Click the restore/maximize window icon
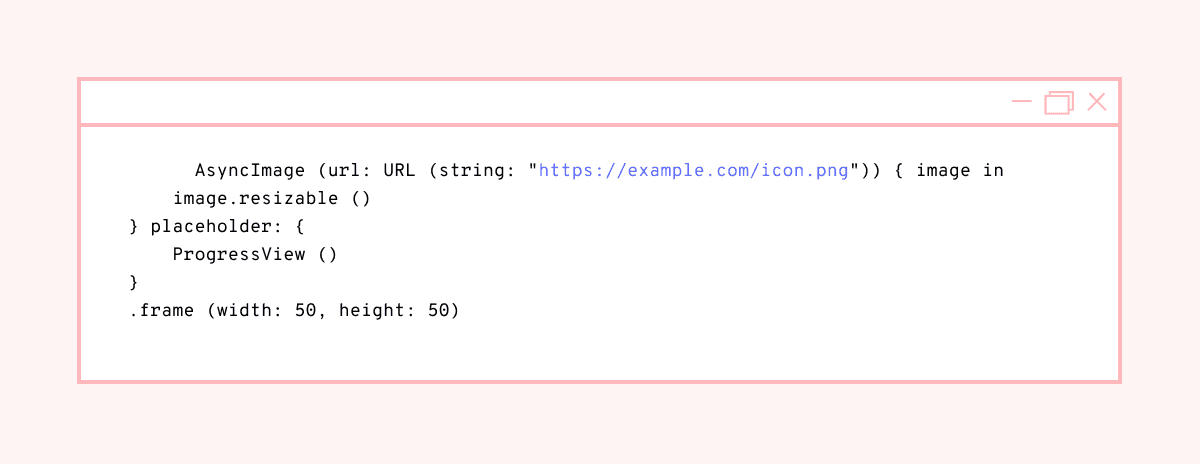This screenshot has height=464, width=1200. tap(1058, 102)
